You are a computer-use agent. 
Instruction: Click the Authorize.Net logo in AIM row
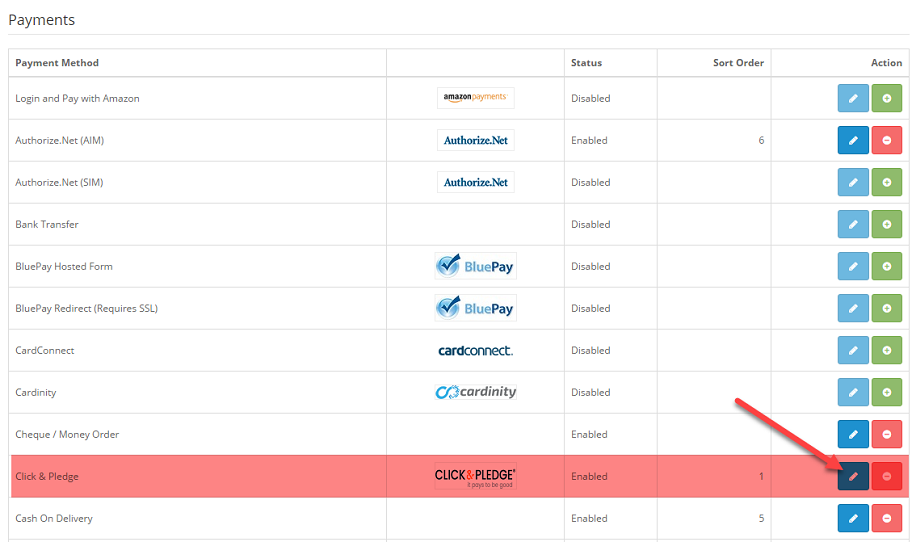pyautogui.click(x=475, y=140)
